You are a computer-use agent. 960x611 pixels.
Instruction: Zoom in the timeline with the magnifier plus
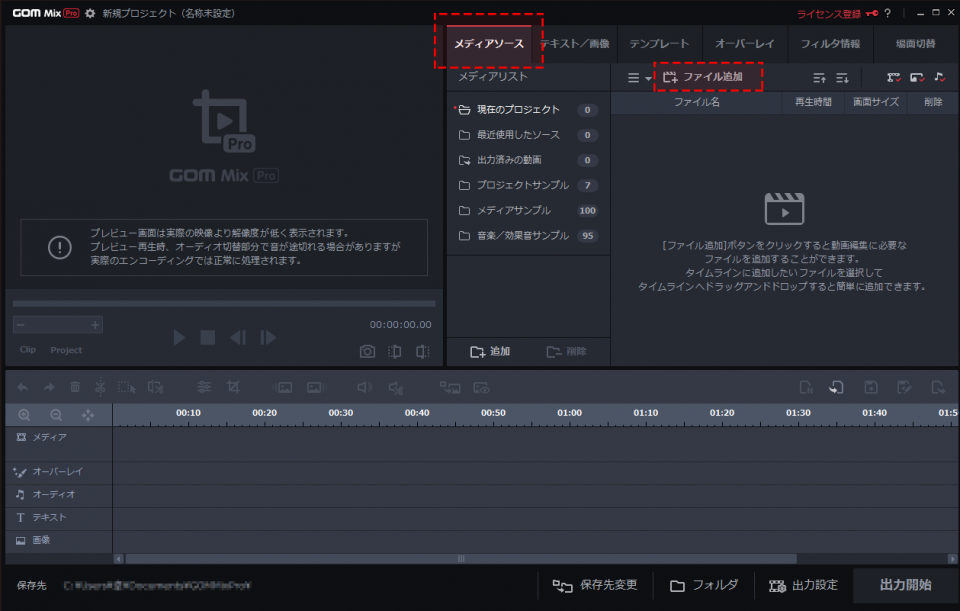point(24,415)
